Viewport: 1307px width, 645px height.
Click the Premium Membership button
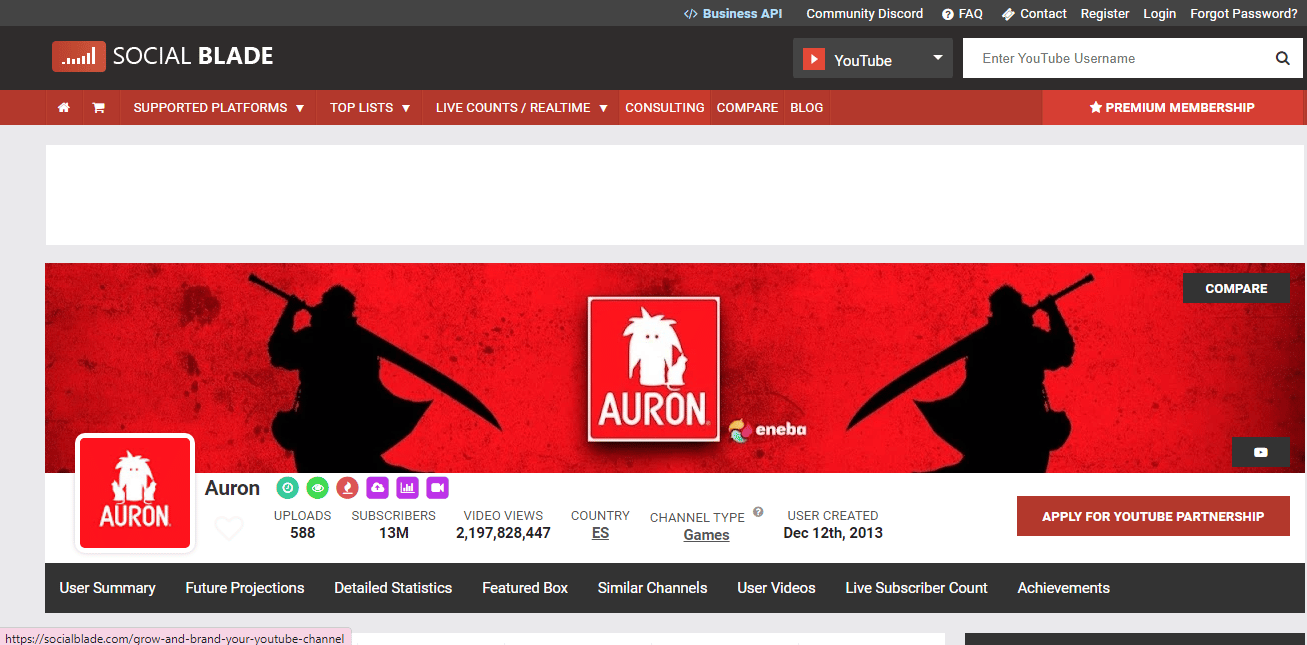(1172, 108)
